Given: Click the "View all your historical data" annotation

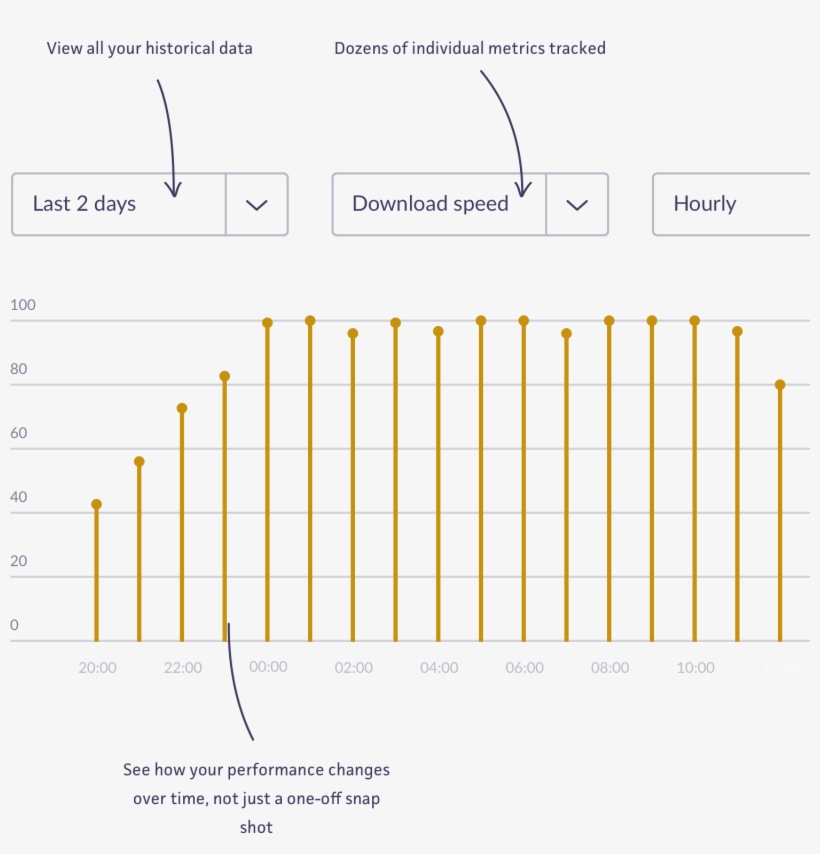Looking at the screenshot, I should [151, 47].
